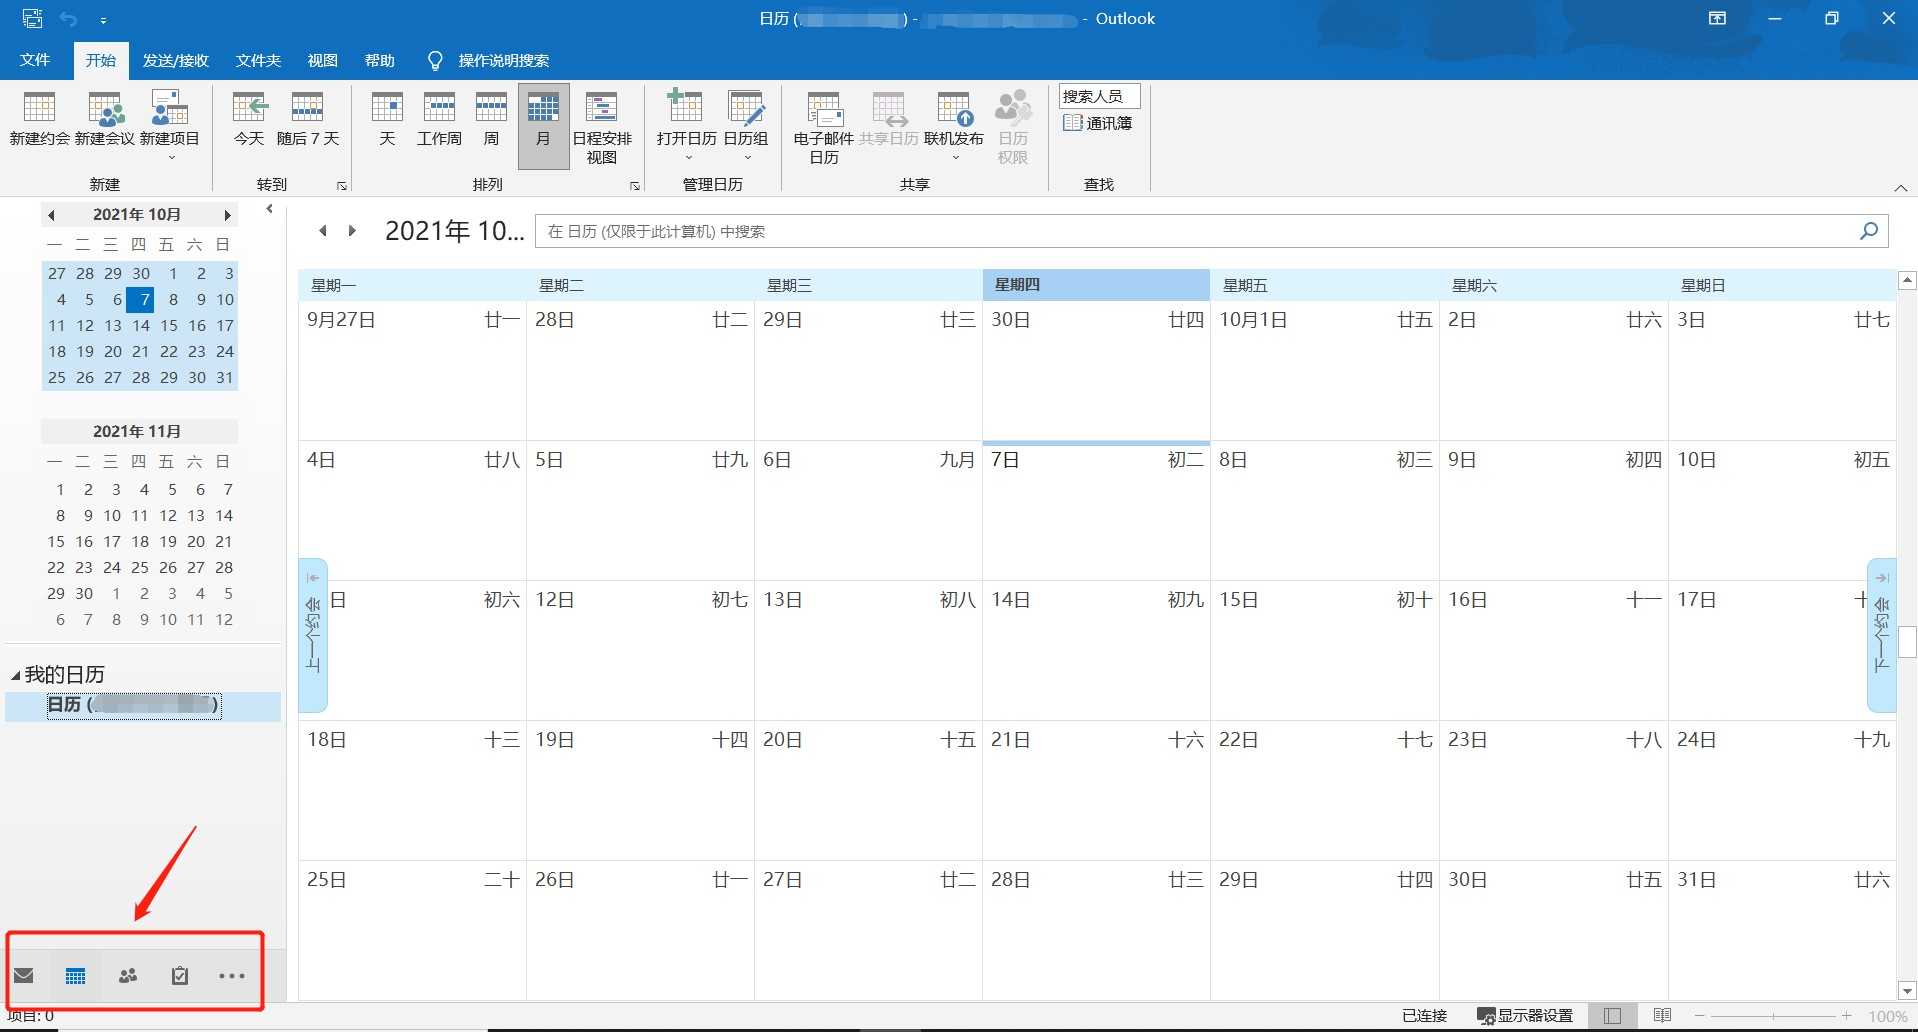Collapse the folder pane arrow
This screenshot has width=1918, height=1032.
269,209
